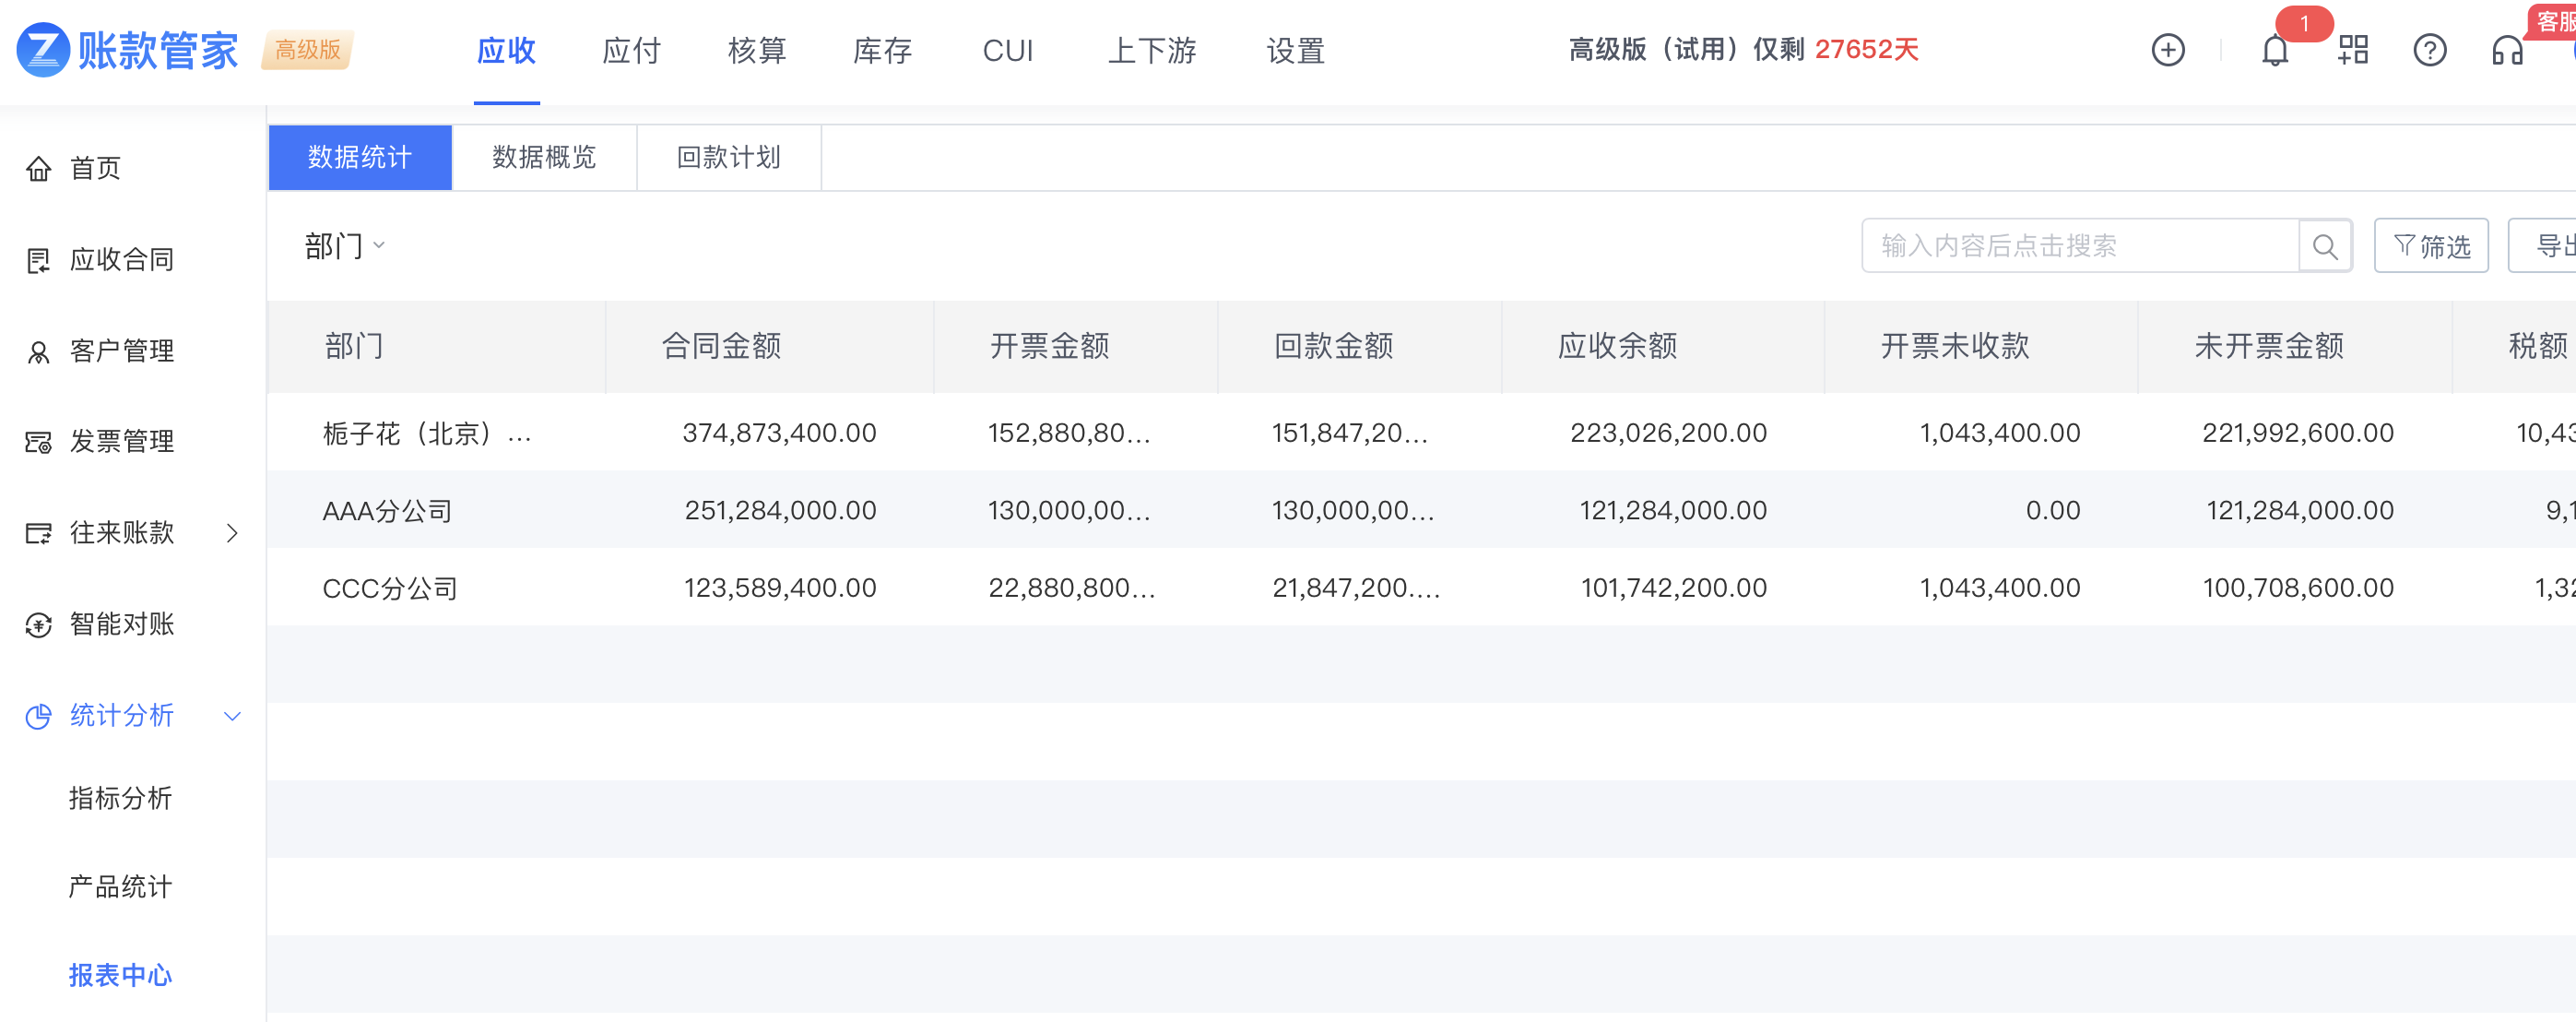Click the 首页 home icon

coord(38,168)
